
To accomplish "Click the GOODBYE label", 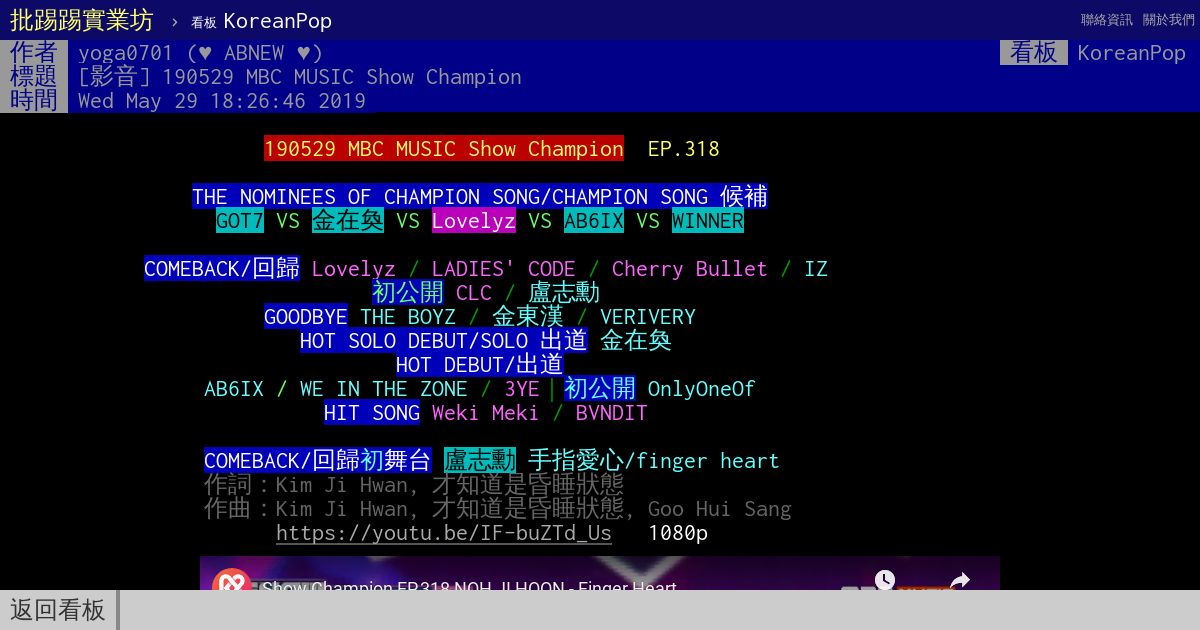I will [x=306, y=317].
